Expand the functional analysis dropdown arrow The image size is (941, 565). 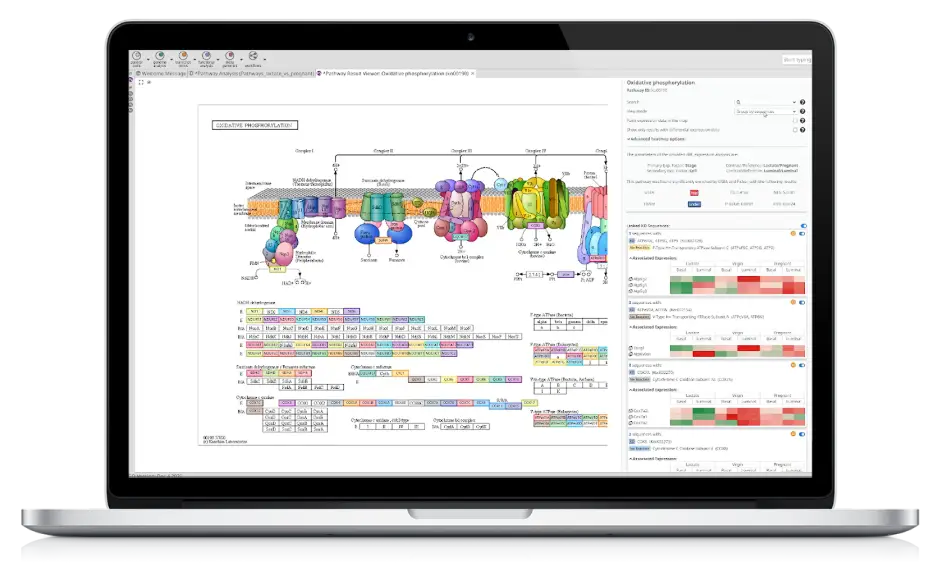218,59
